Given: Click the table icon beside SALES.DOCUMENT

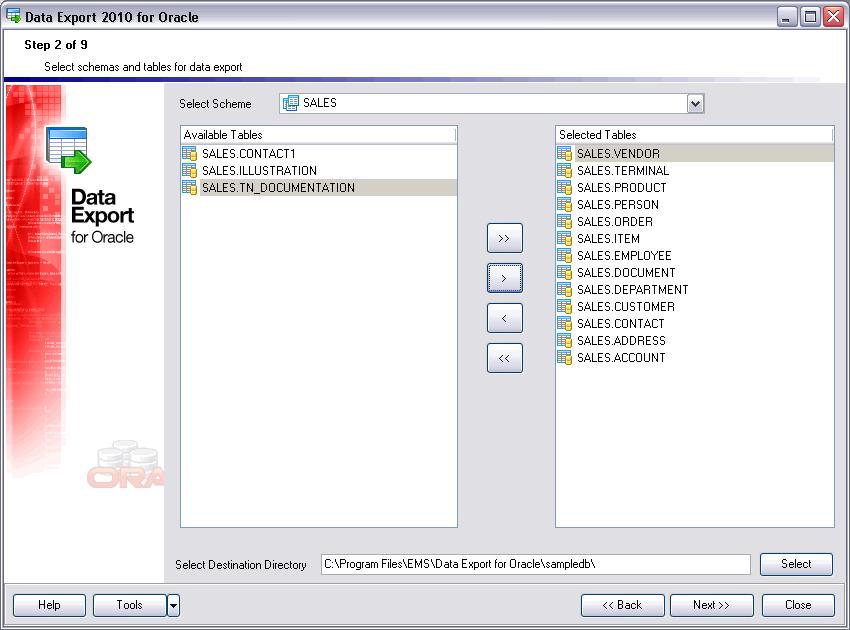Looking at the screenshot, I should pos(565,273).
